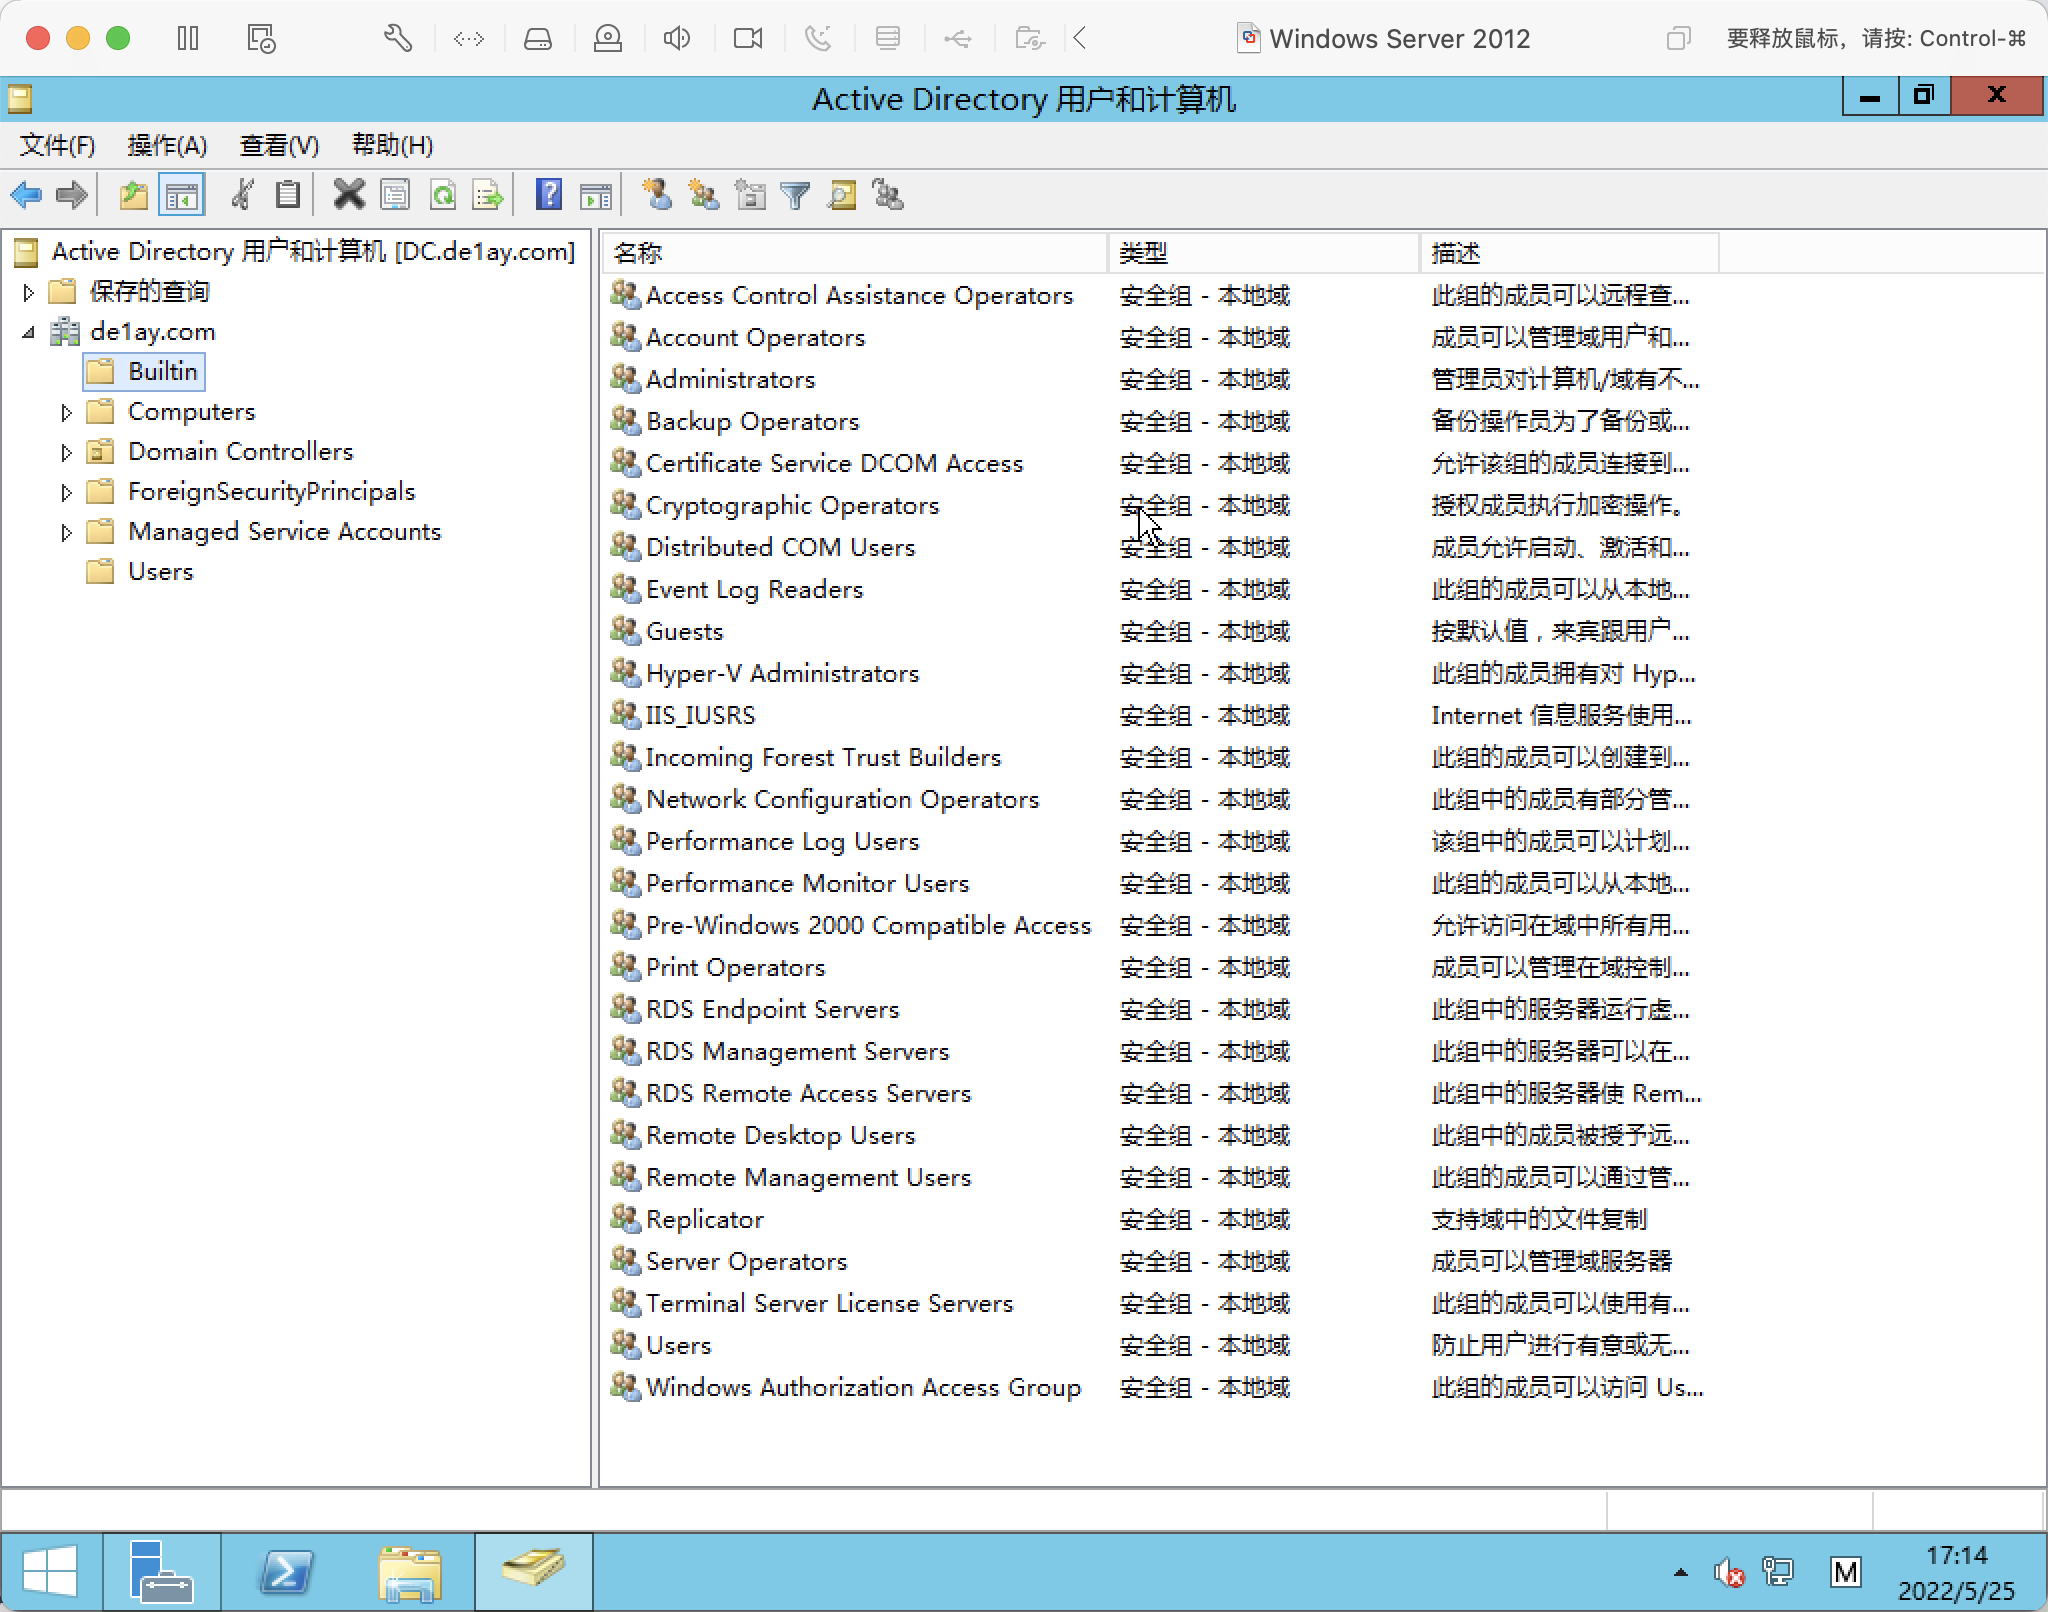Click the Delete (X) toolbar icon
Image resolution: width=2048 pixels, height=1612 pixels.
point(349,195)
